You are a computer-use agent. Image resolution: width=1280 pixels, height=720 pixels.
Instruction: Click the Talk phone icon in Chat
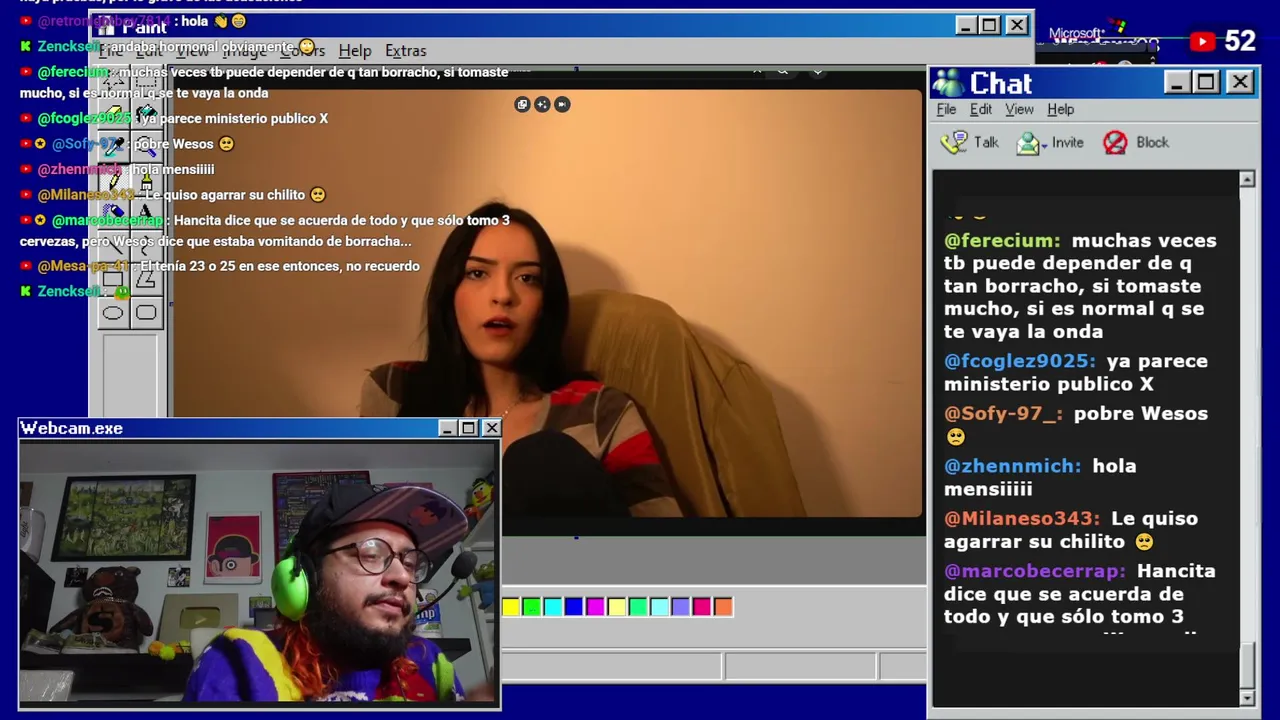point(955,142)
